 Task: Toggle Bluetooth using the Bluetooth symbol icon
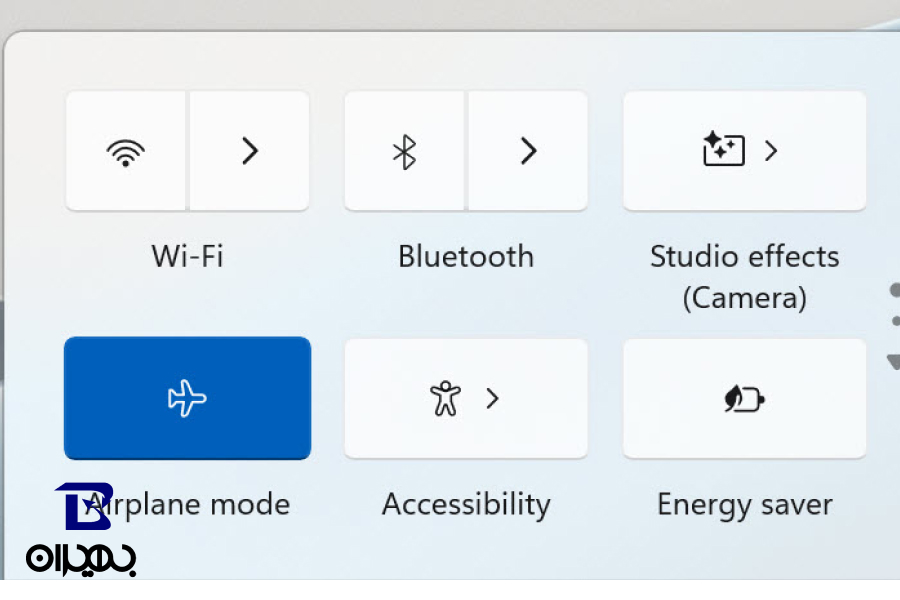click(x=404, y=151)
